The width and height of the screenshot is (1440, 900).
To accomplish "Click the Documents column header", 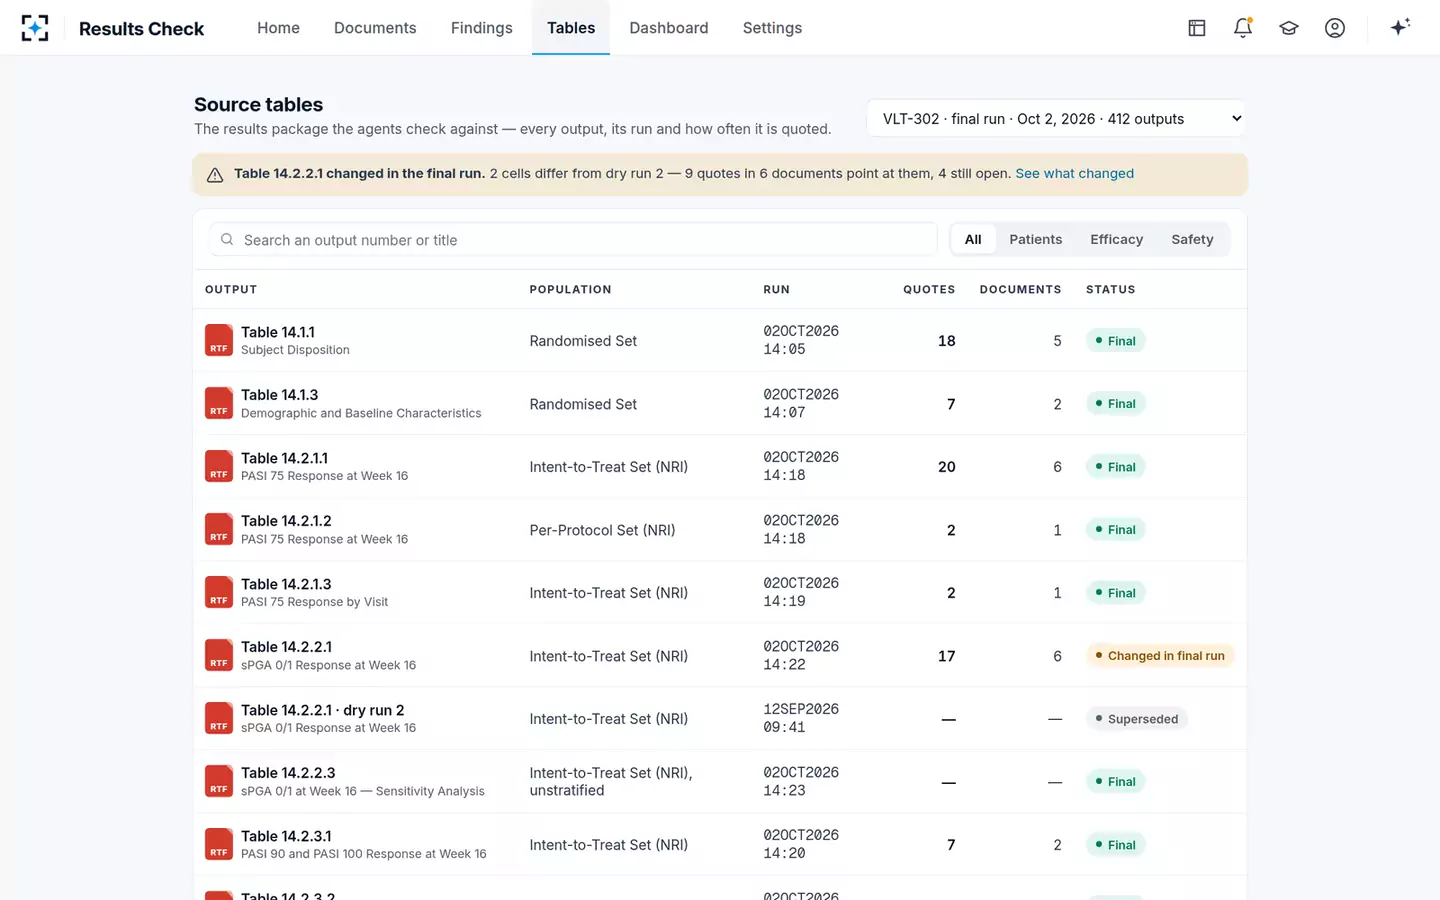I will click(1020, 290).
